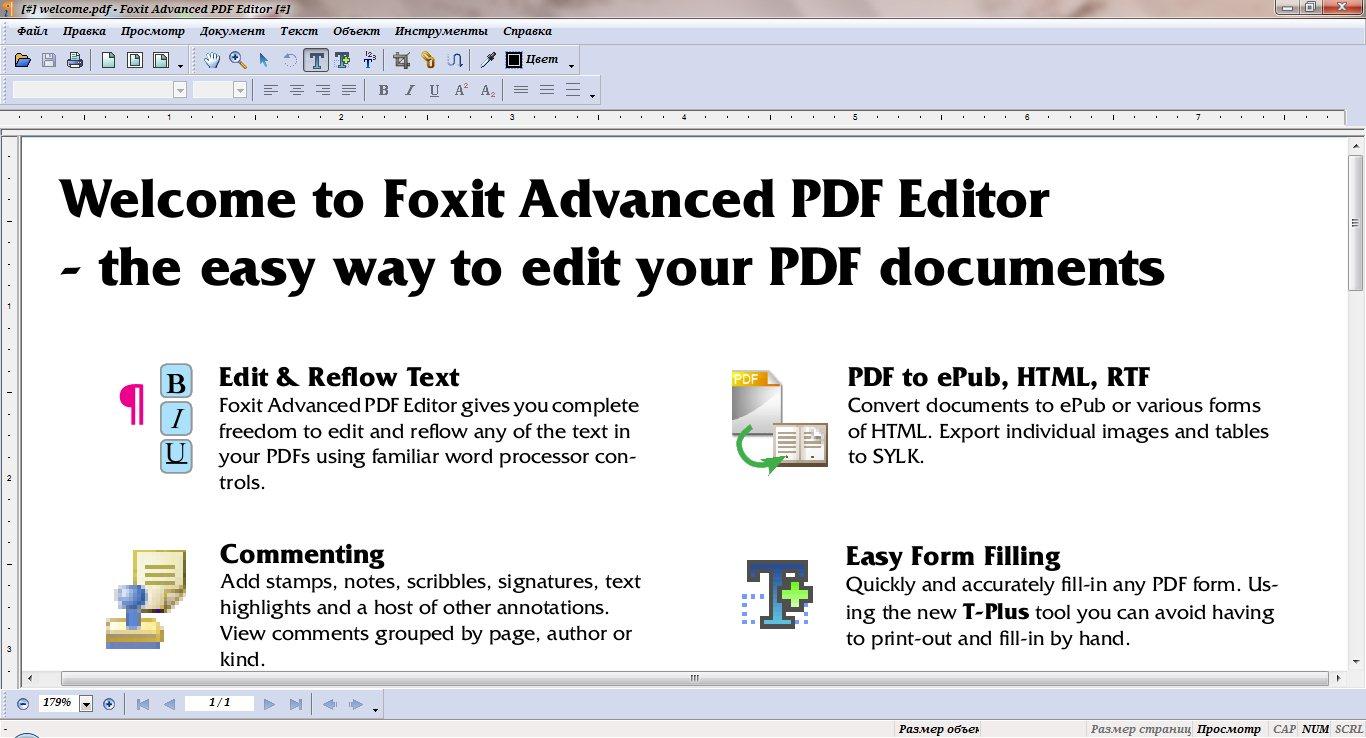Toggle Bold formatting
The image size is (1366, 738).
click(x=383, y=90)
